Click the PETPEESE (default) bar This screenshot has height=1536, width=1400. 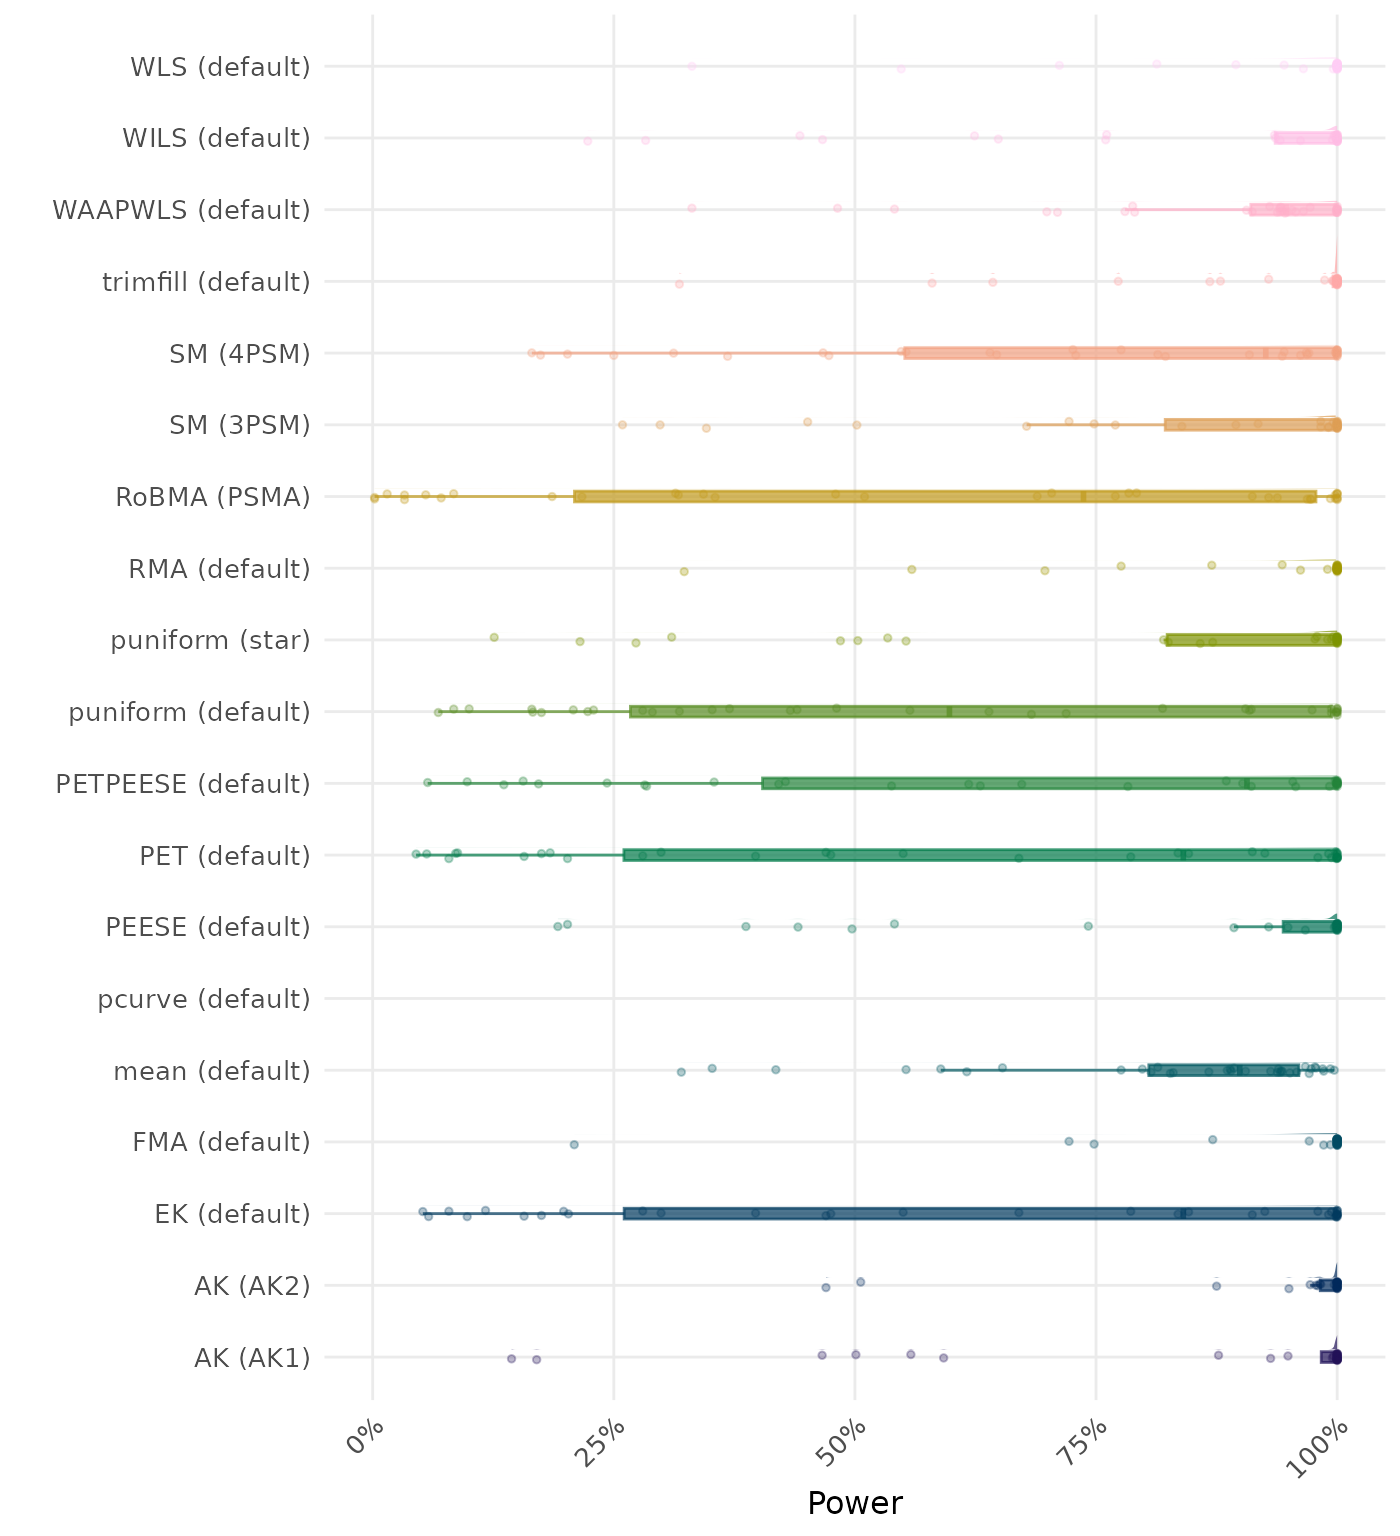tap(1050, 784)
